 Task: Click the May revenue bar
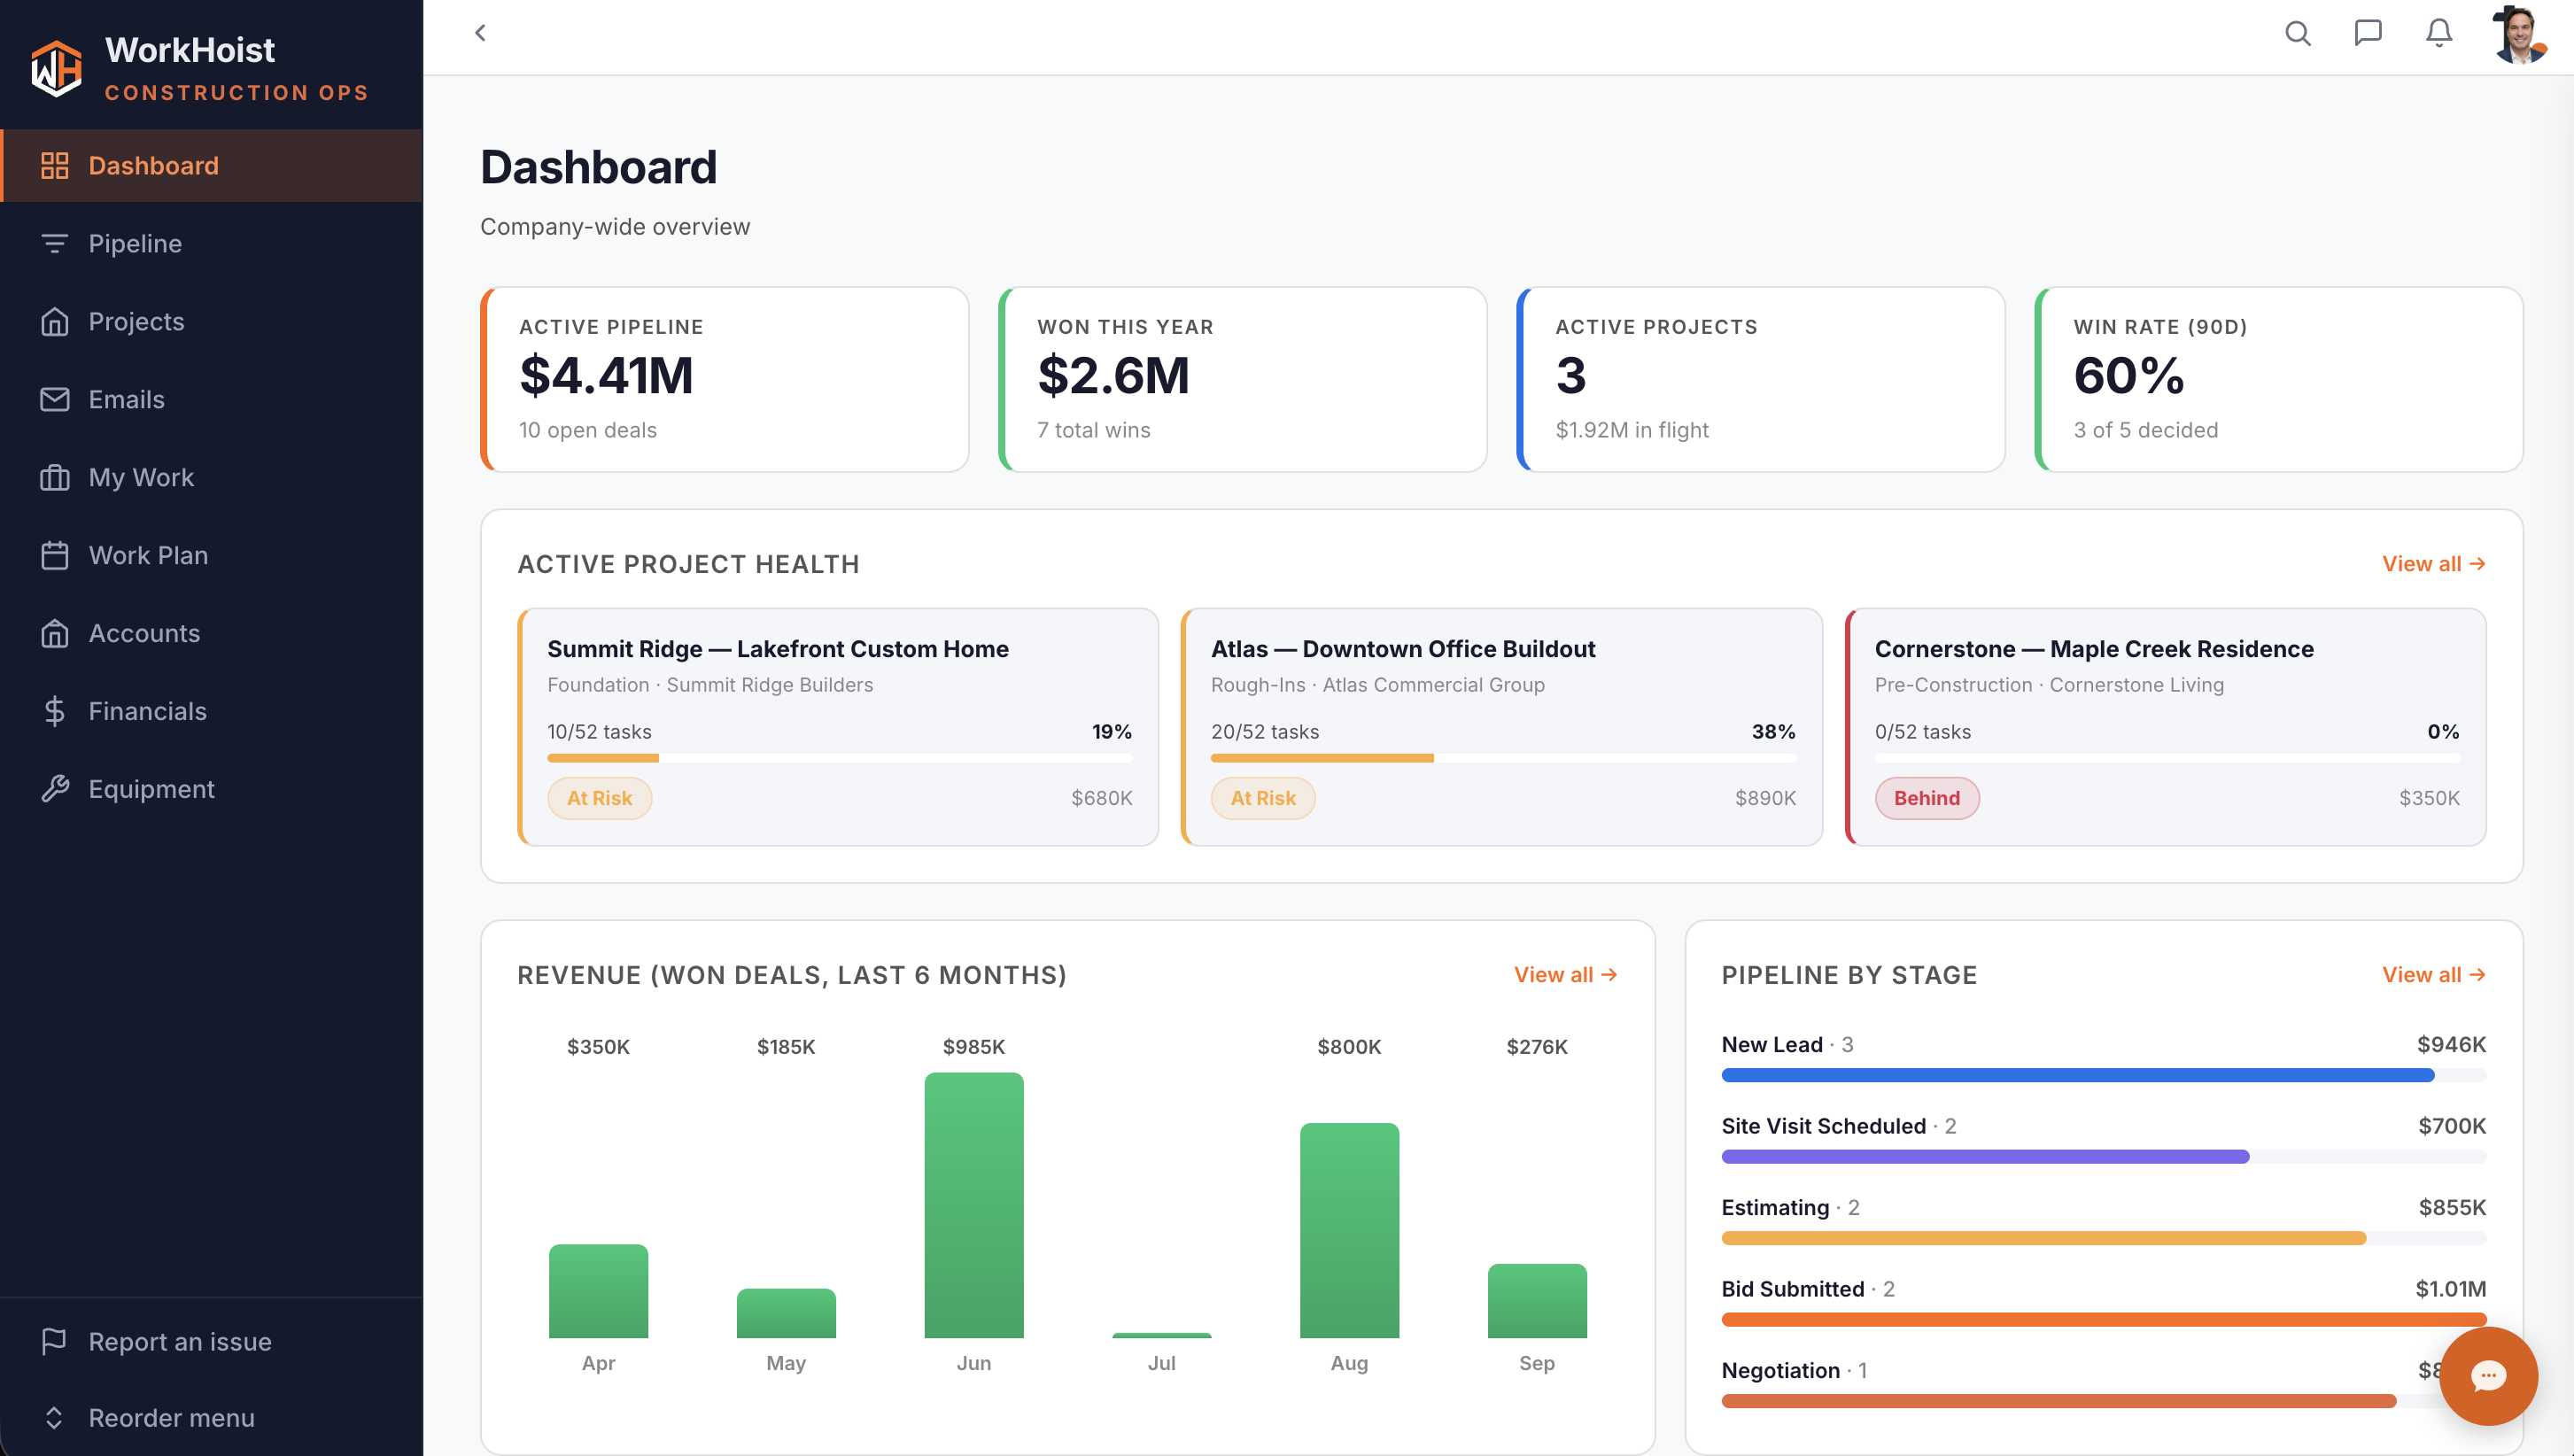786,1313
